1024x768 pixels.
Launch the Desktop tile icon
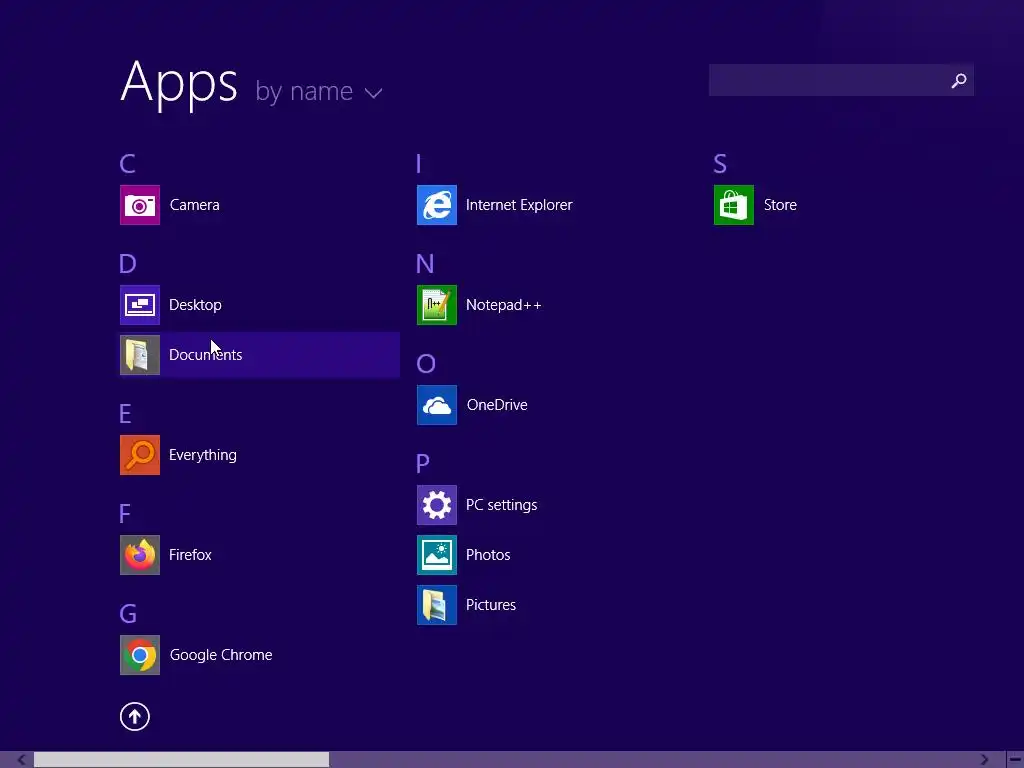pos(140,305)
